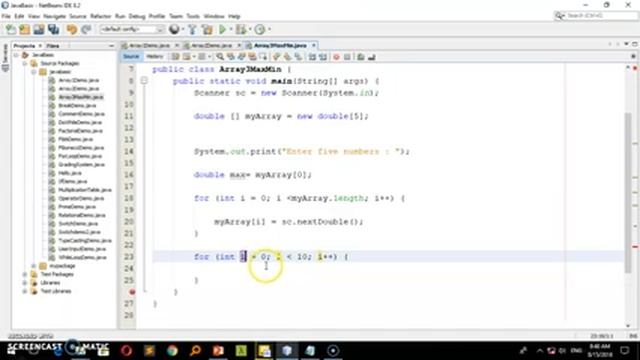Open the dropdown arrow beside Debug Project
This screenshot has width=640, height=360.
[249, 29]
